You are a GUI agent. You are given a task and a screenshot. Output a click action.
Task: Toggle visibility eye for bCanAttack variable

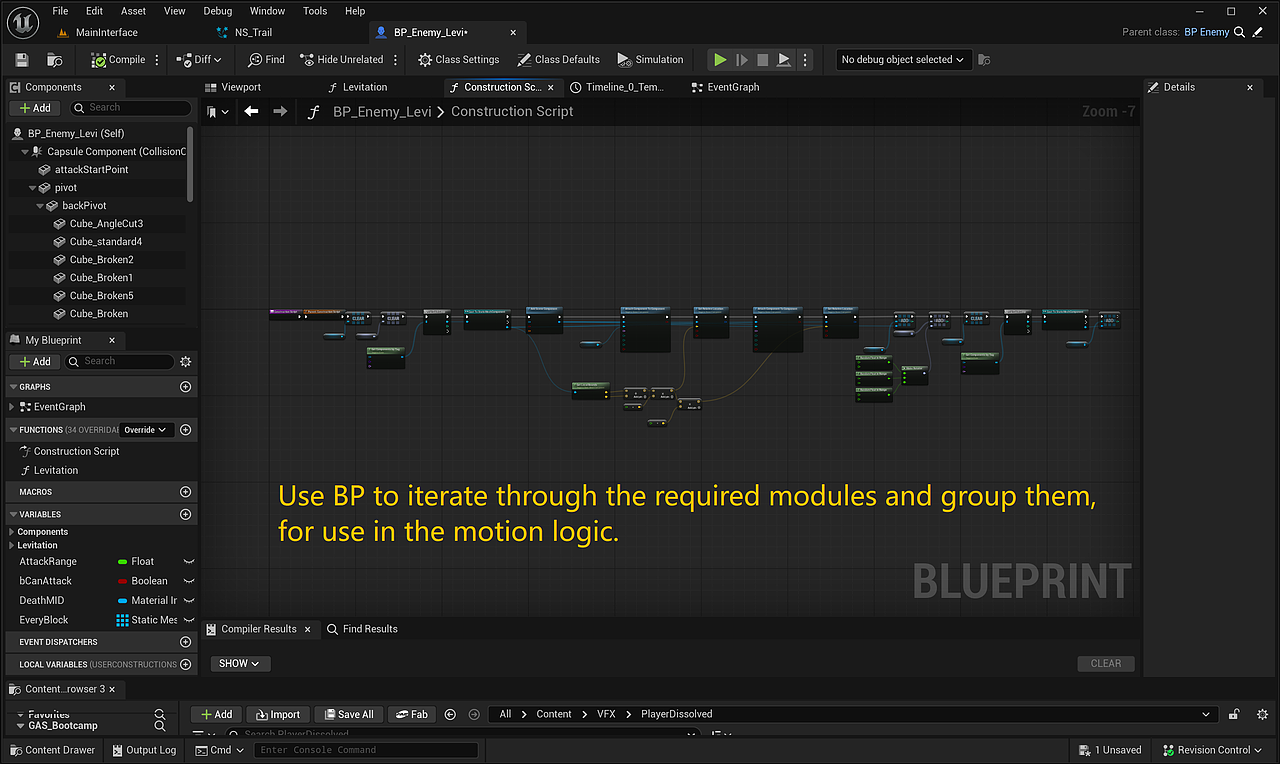(x=188, y=581)
